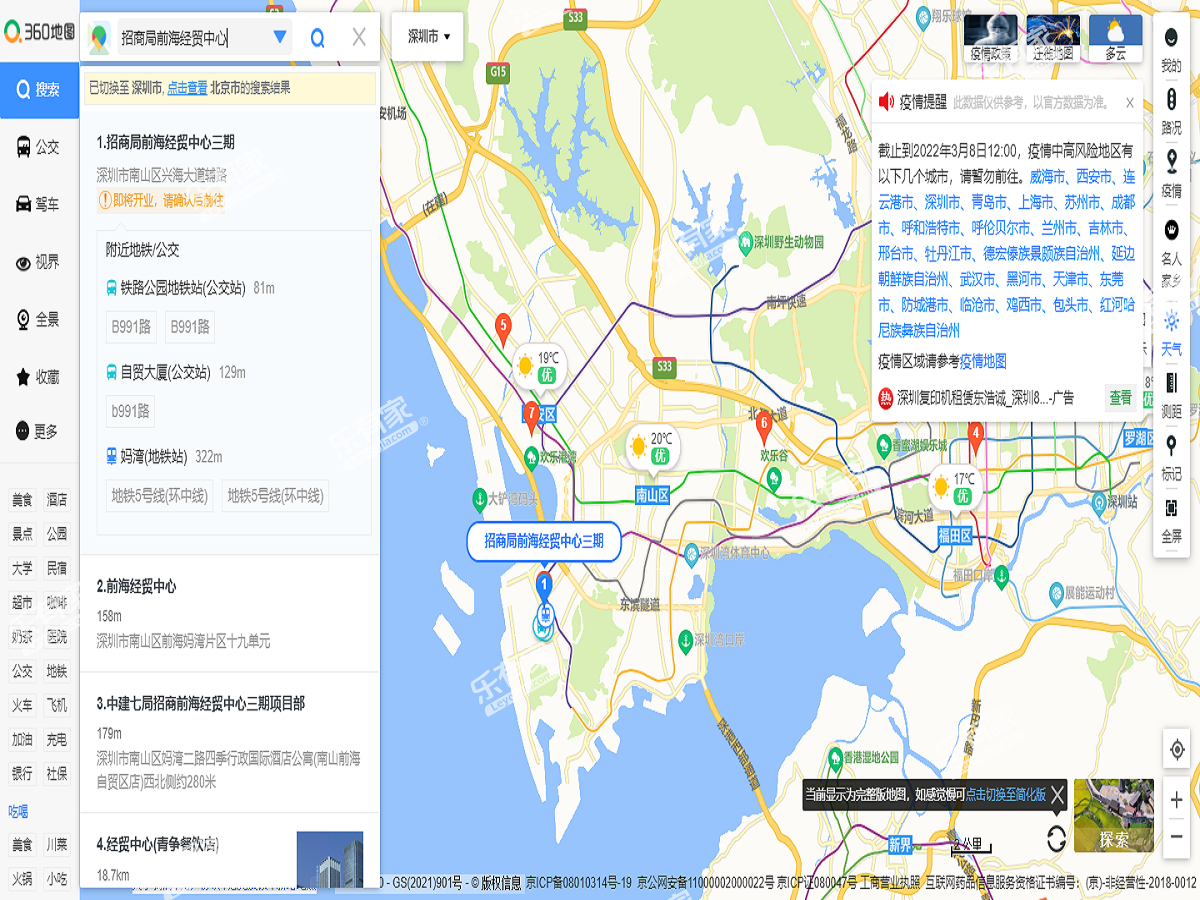Viewport: 1200px width, 900px height.
Task: Click the 酒店 quick category
Action: tap(57, 500)
